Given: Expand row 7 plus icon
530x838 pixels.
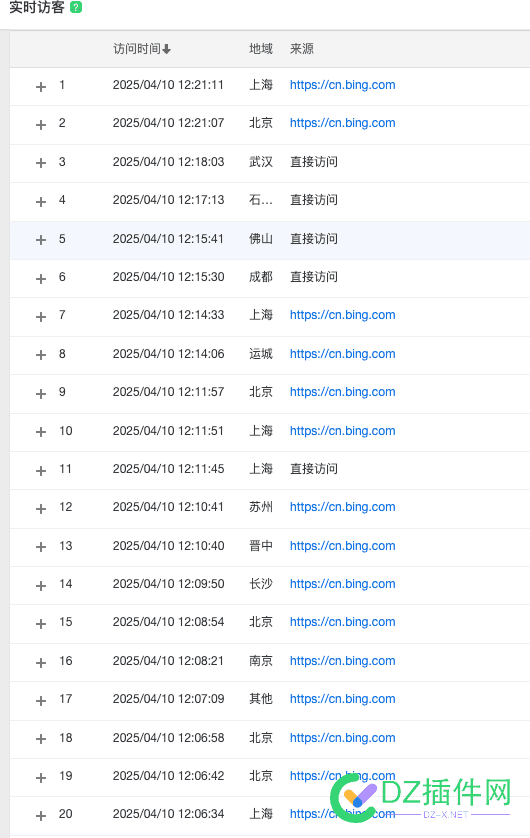Looking at the screenshot, I should pos(41,317).
